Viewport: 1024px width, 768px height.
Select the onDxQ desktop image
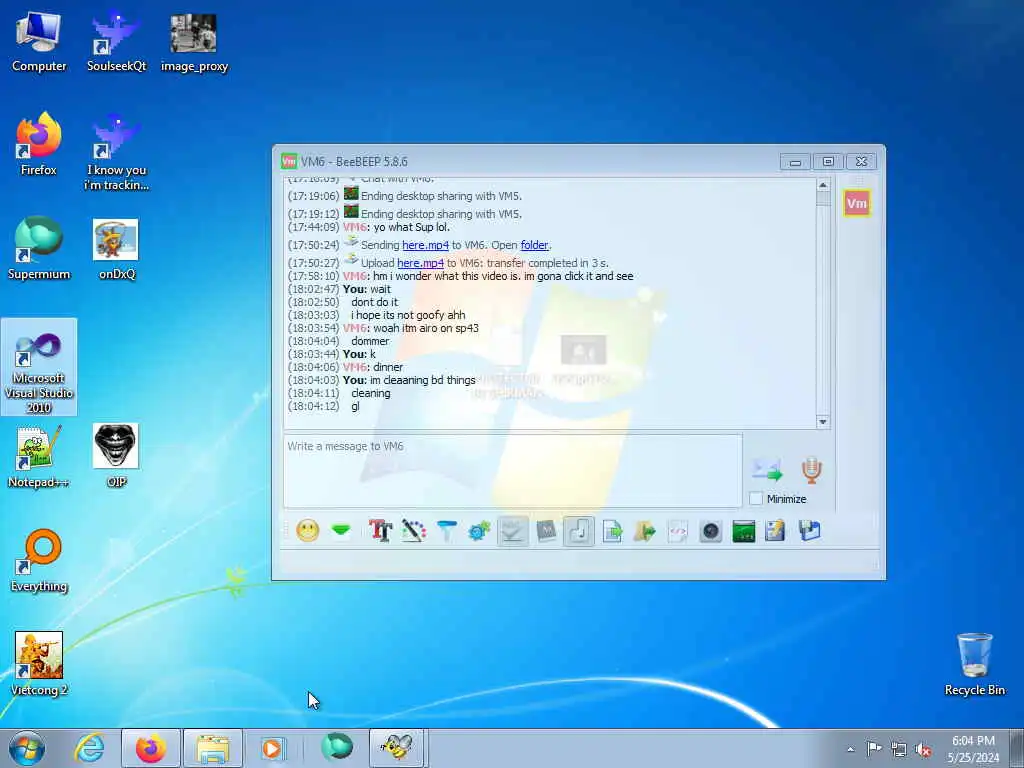pyautogui.click(x=116, y=249)
